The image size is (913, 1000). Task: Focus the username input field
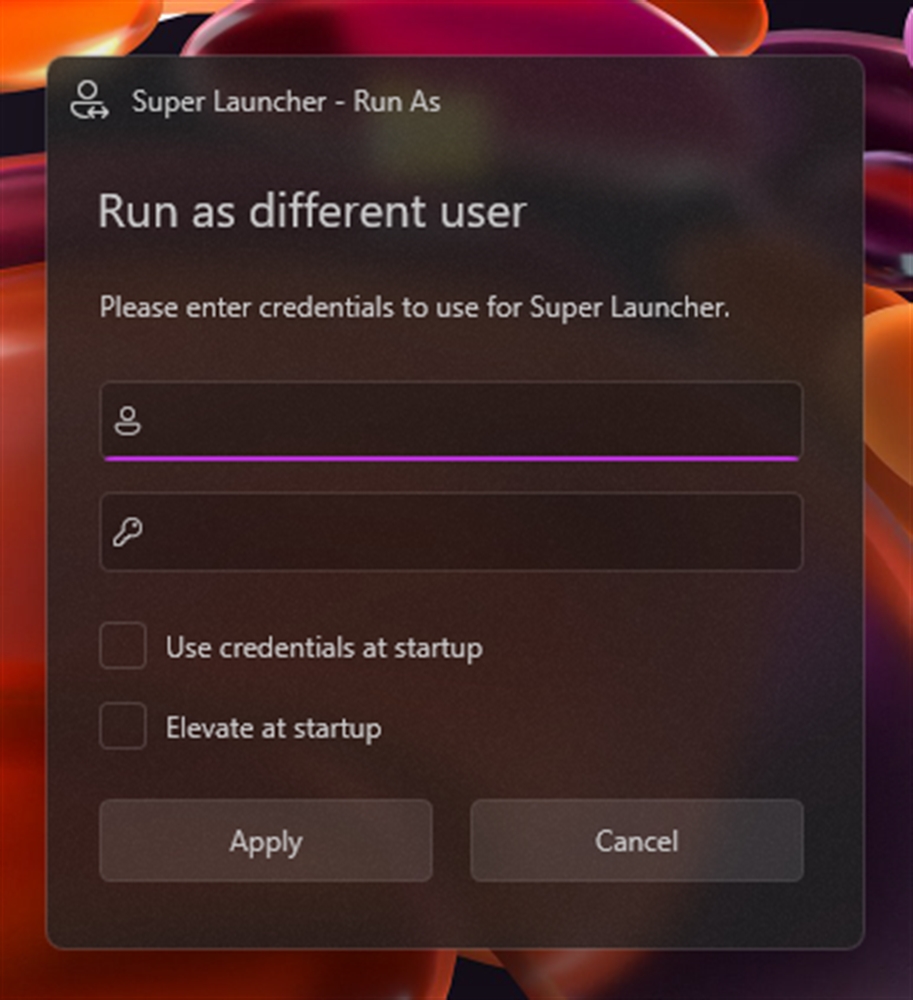(x=451, y=420)
